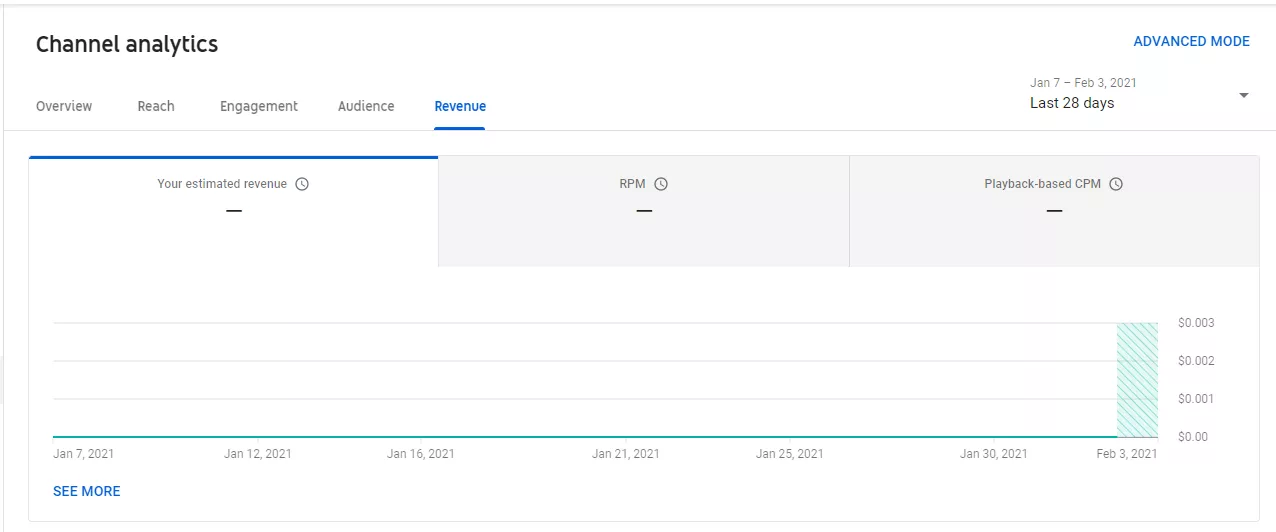The image size is (1276, 532).
Task: Click the hatched bar at Feb 3, 2021
Action: point(1137,380)
